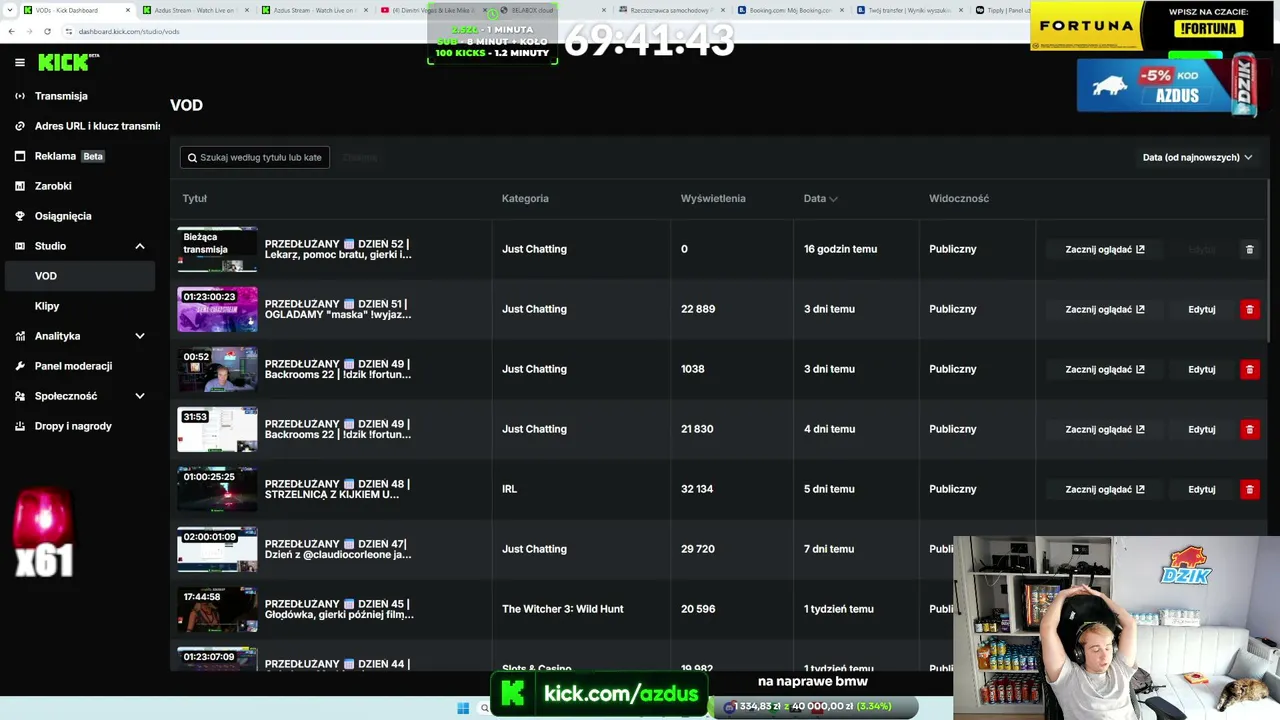Image resolution: width=1280 pixels, height=720 pixels.
Task: Click Edytuj for the DZIEN 51 VOD
Action: (x=1202, y=309)
